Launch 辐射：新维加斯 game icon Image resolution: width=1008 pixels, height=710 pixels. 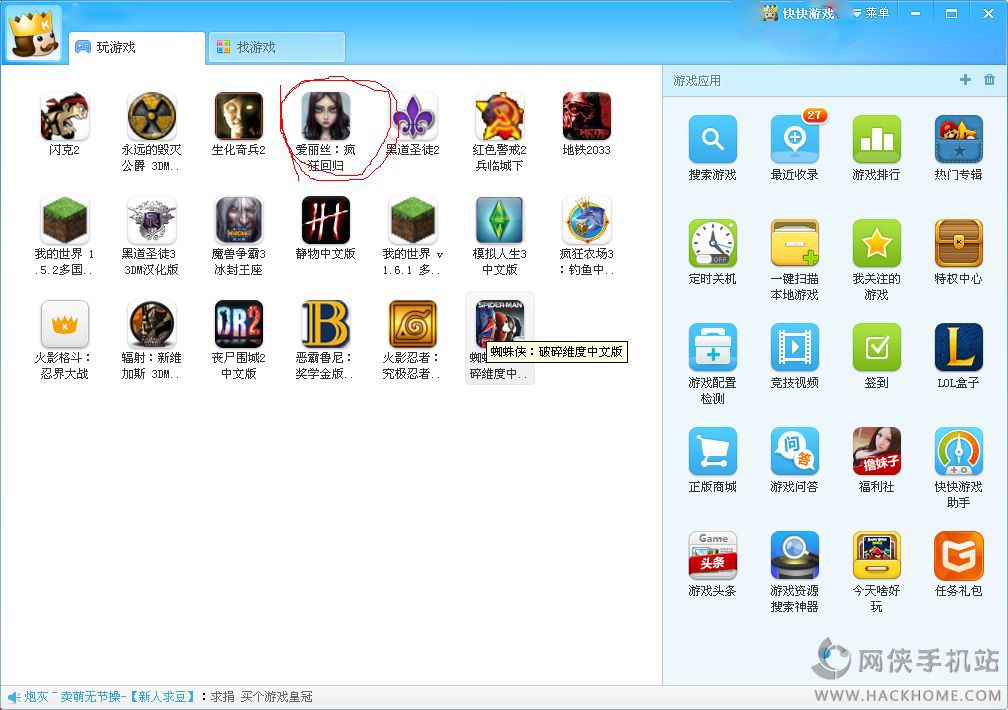[x=152, y=324]
